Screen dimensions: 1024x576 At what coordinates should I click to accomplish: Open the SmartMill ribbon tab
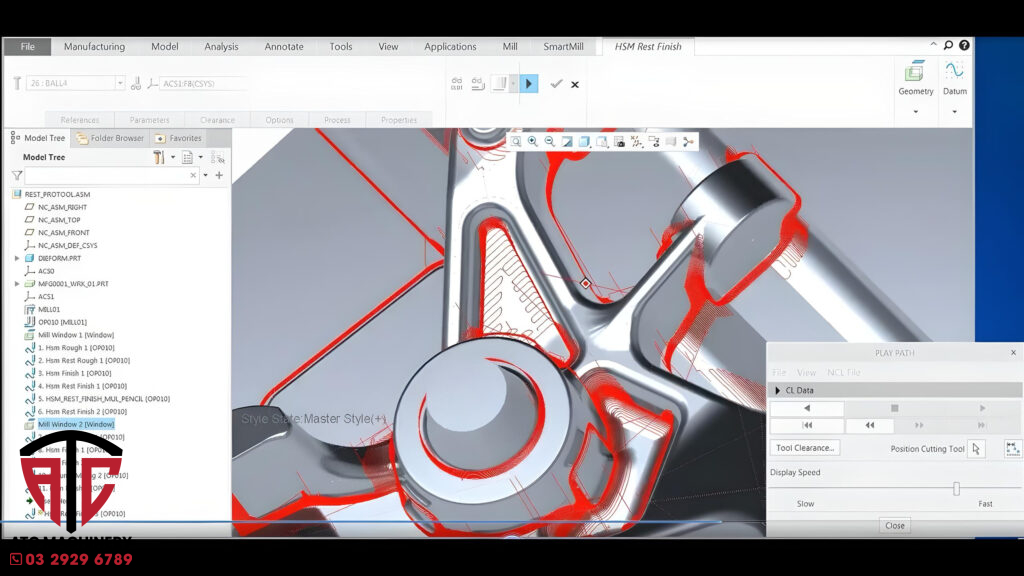coord(563,46)
